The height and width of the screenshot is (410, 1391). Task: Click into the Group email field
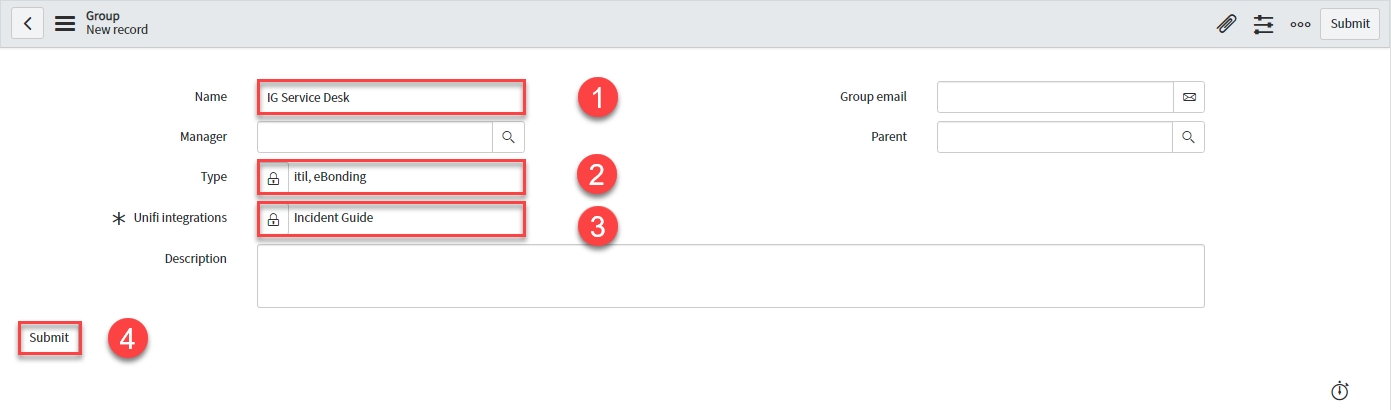pyautogui.click(x=1054, y=97)
